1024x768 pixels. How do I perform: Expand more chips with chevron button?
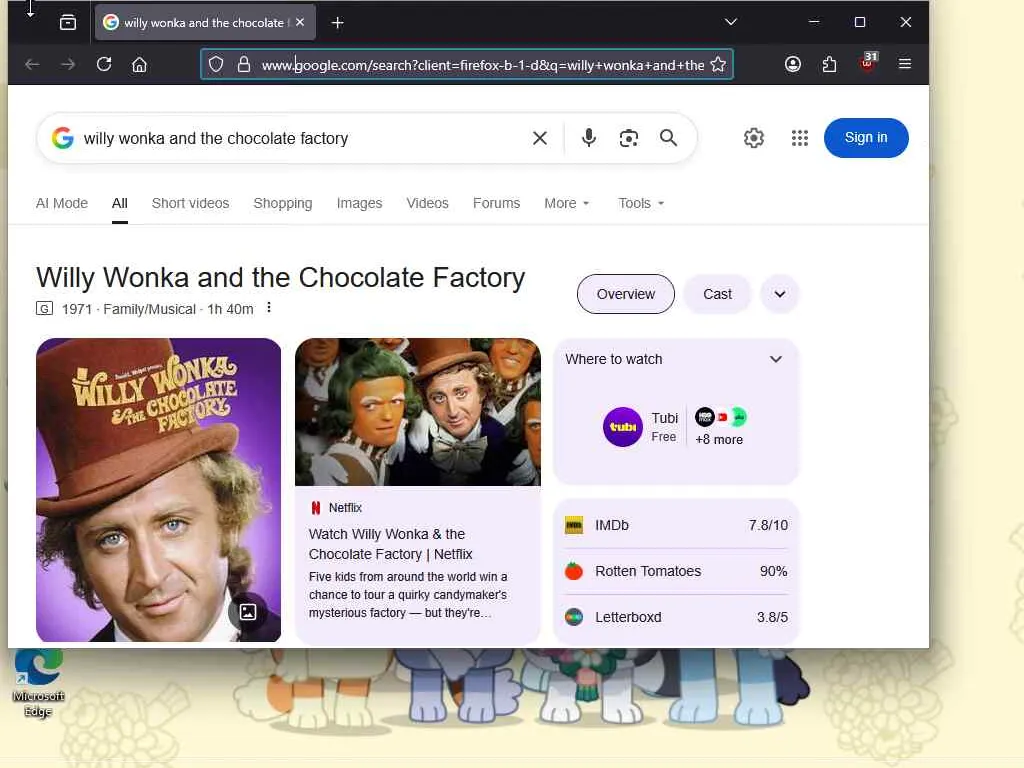(x=780, y=294)
